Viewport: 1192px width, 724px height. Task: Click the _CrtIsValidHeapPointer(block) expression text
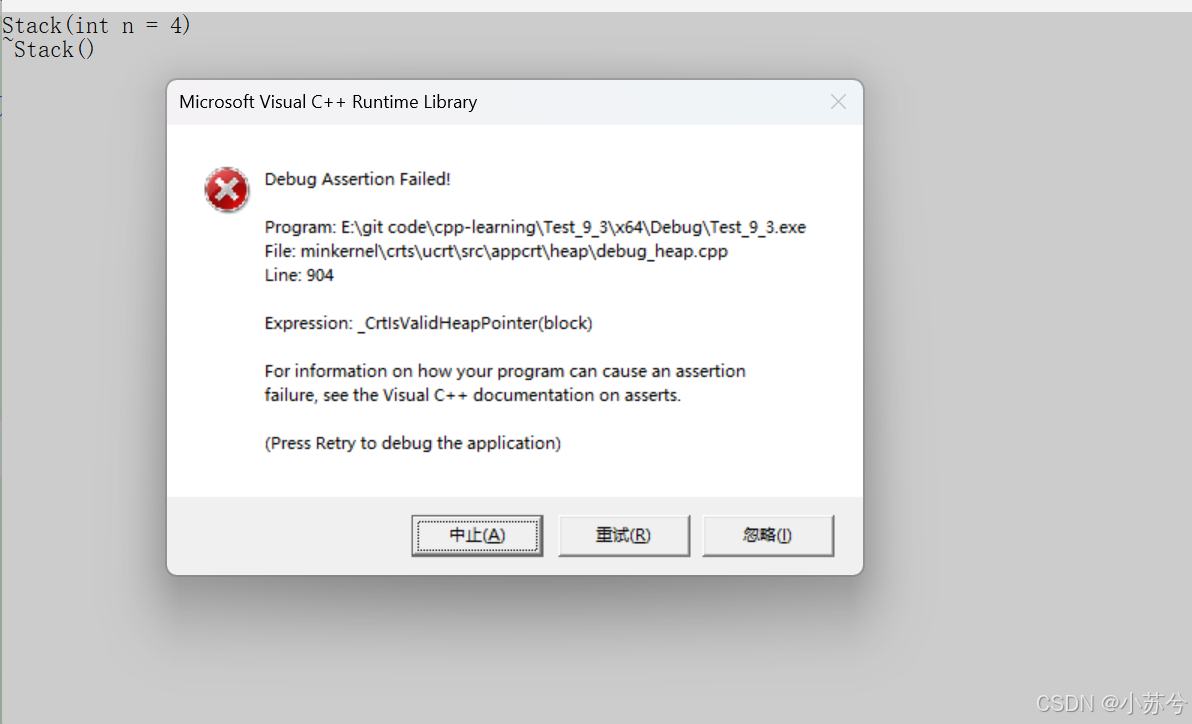coord(474,323)
